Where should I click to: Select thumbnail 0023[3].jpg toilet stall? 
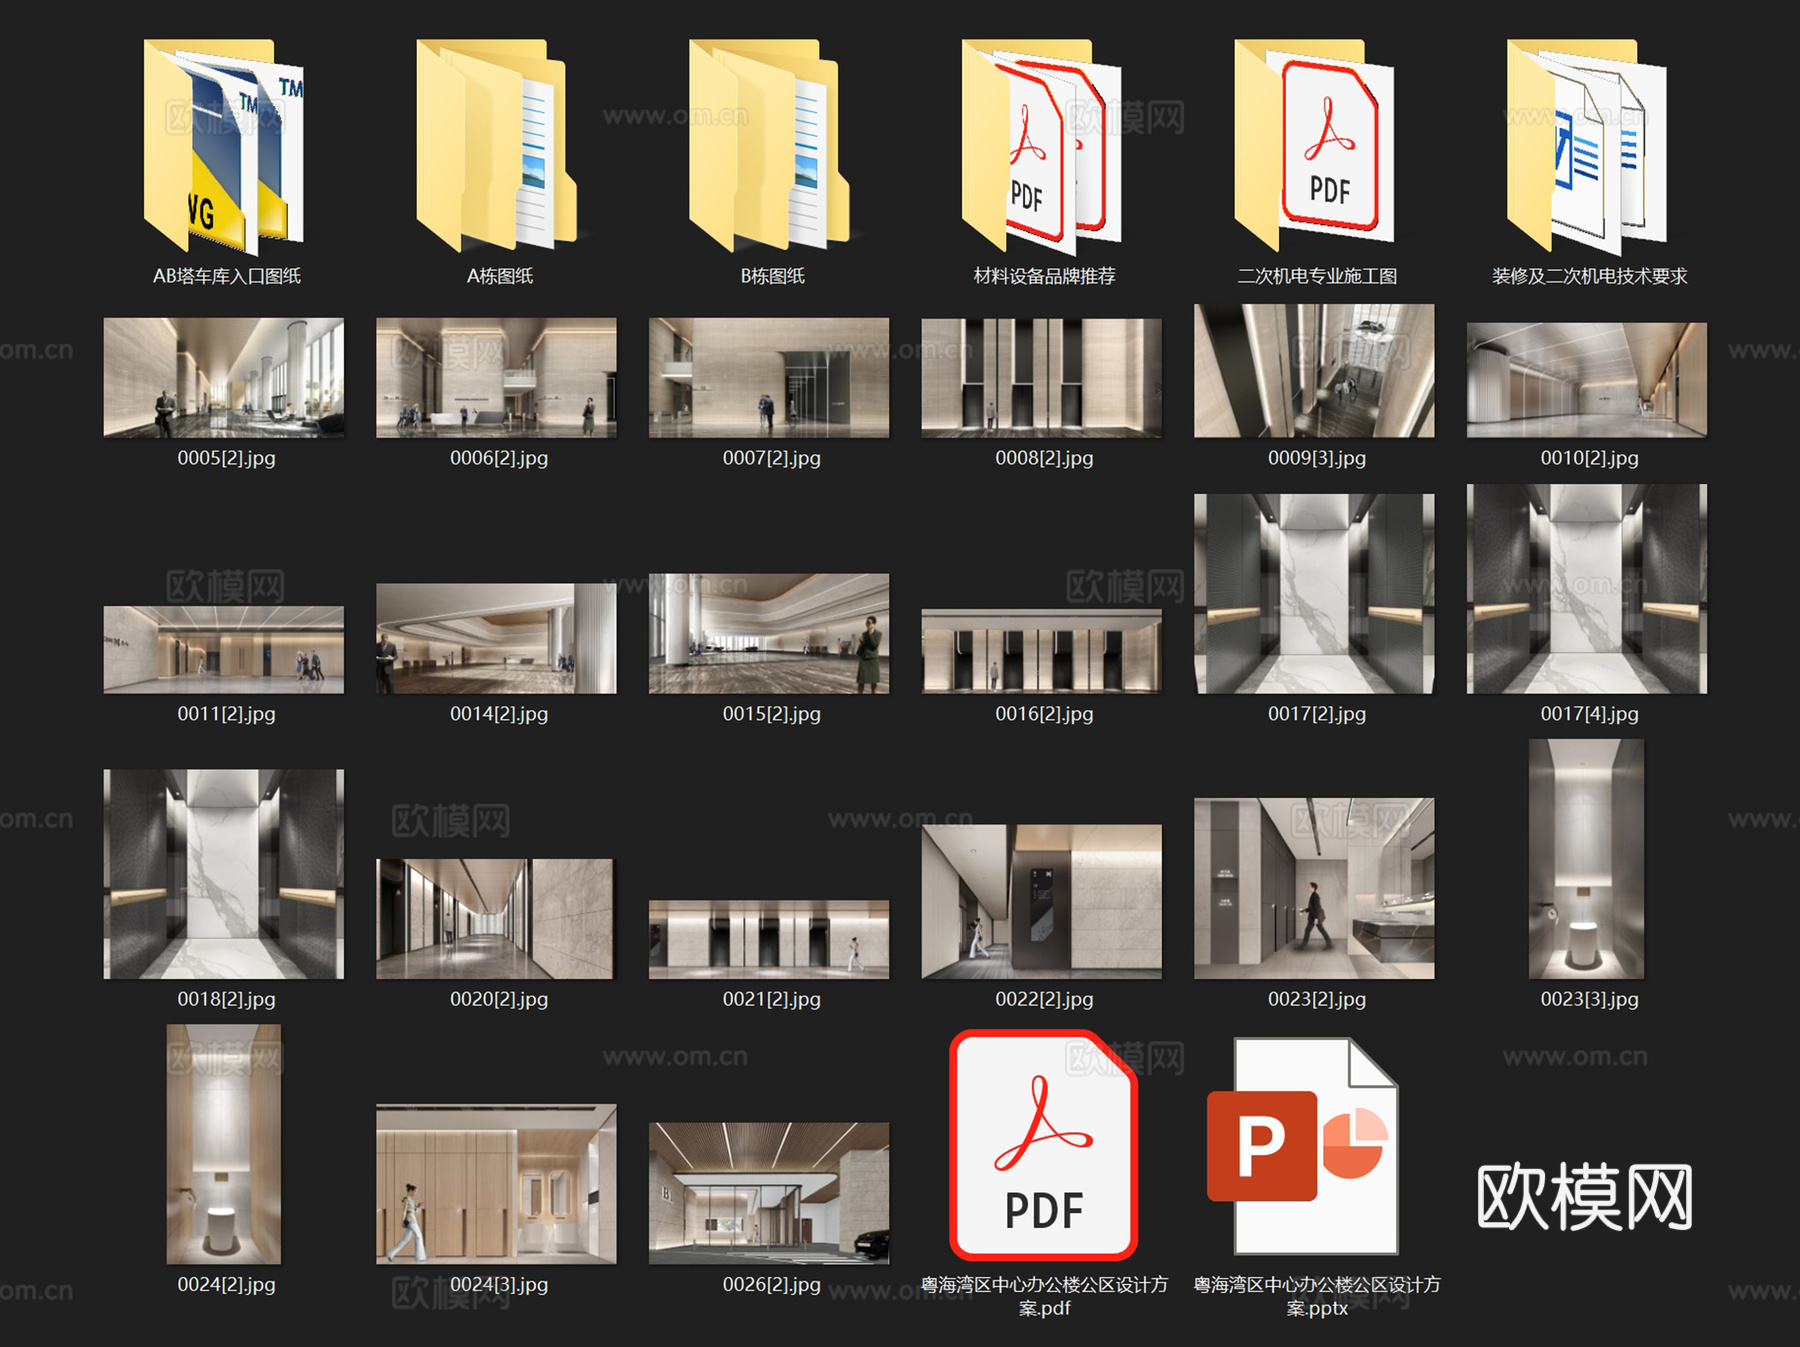click(x=1587, y=859)
